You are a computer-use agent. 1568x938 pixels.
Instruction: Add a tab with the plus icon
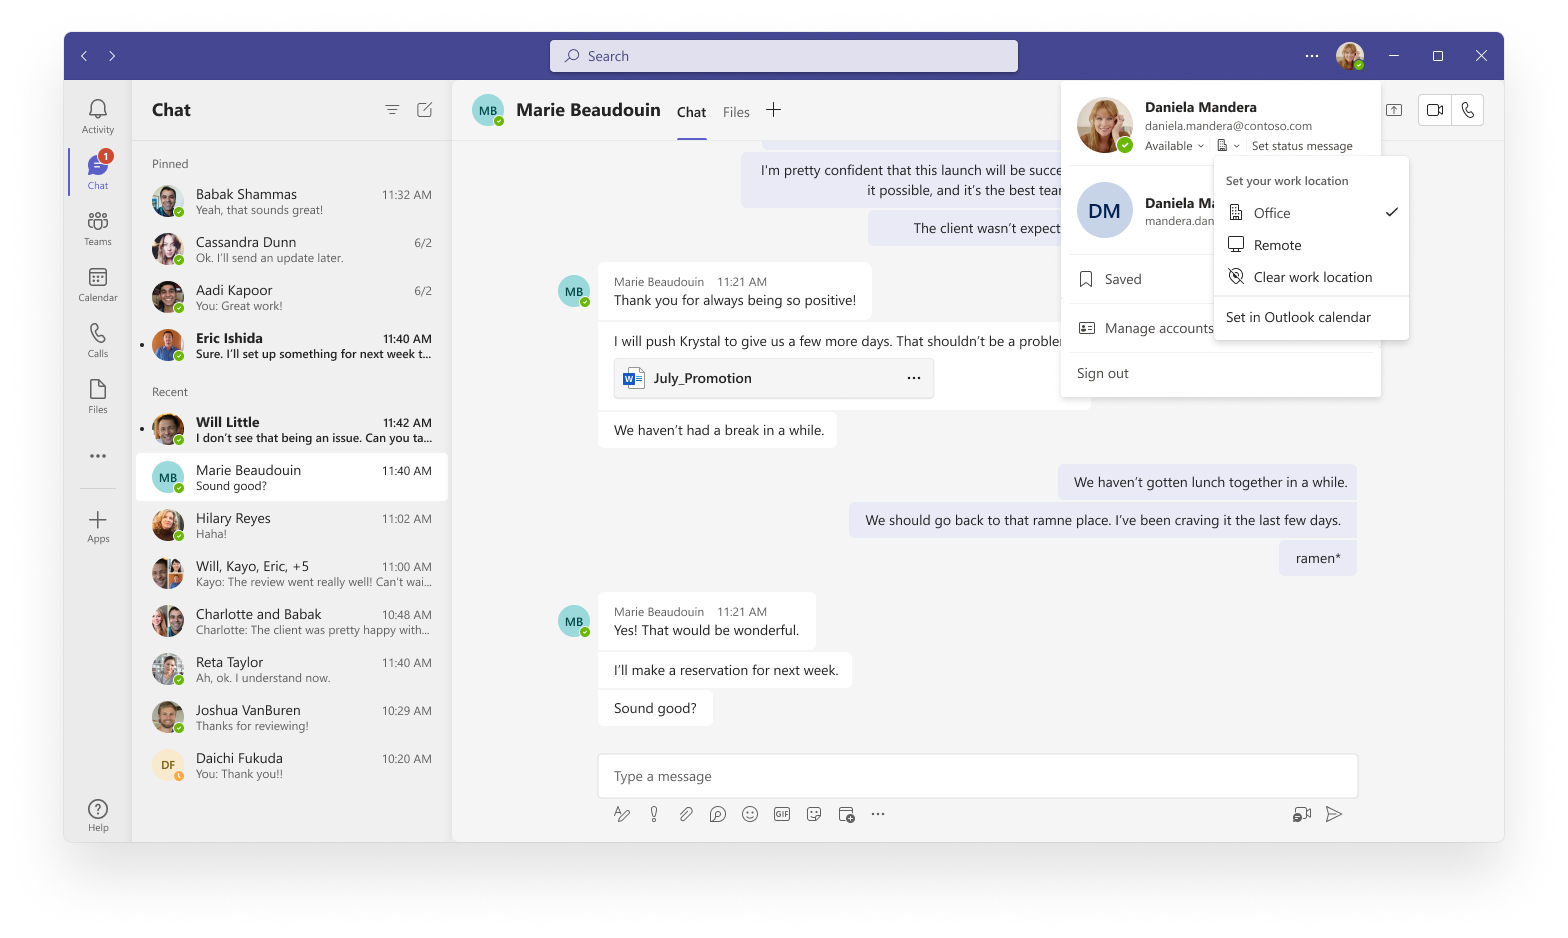point(773,110)
